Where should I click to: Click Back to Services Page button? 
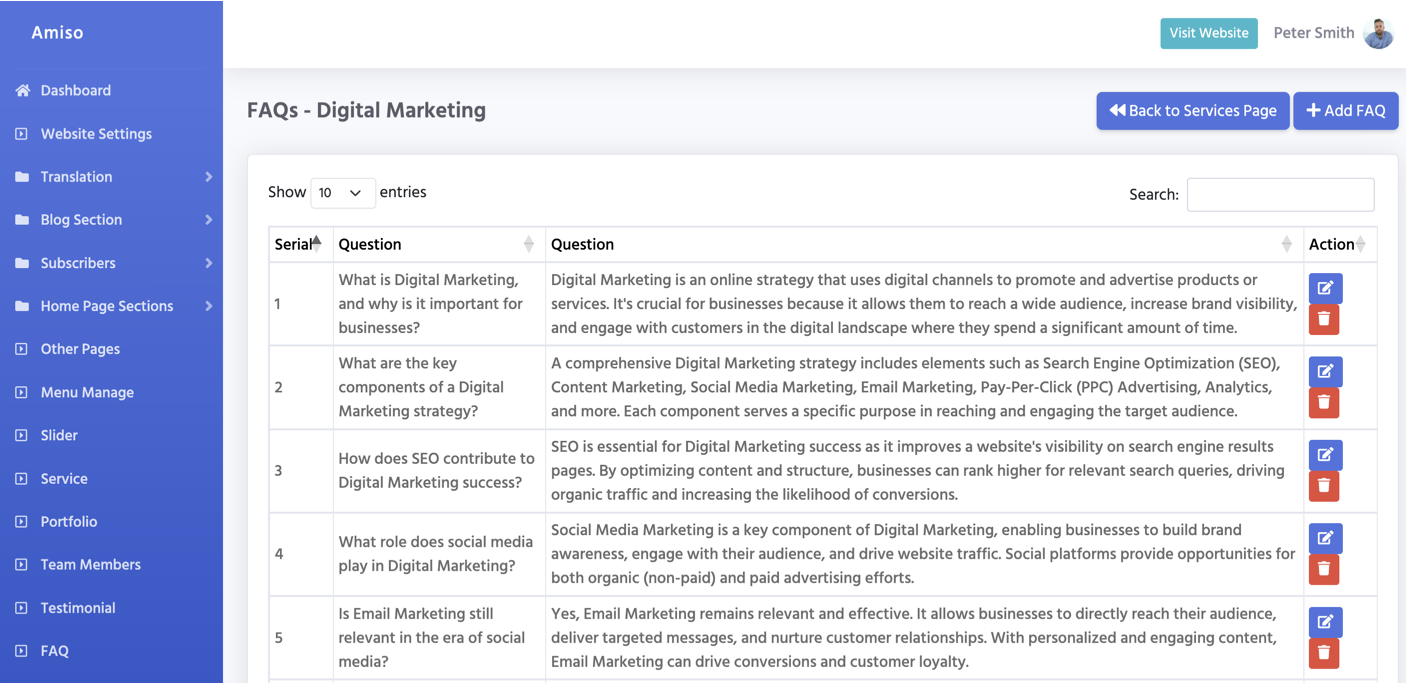1192,111
